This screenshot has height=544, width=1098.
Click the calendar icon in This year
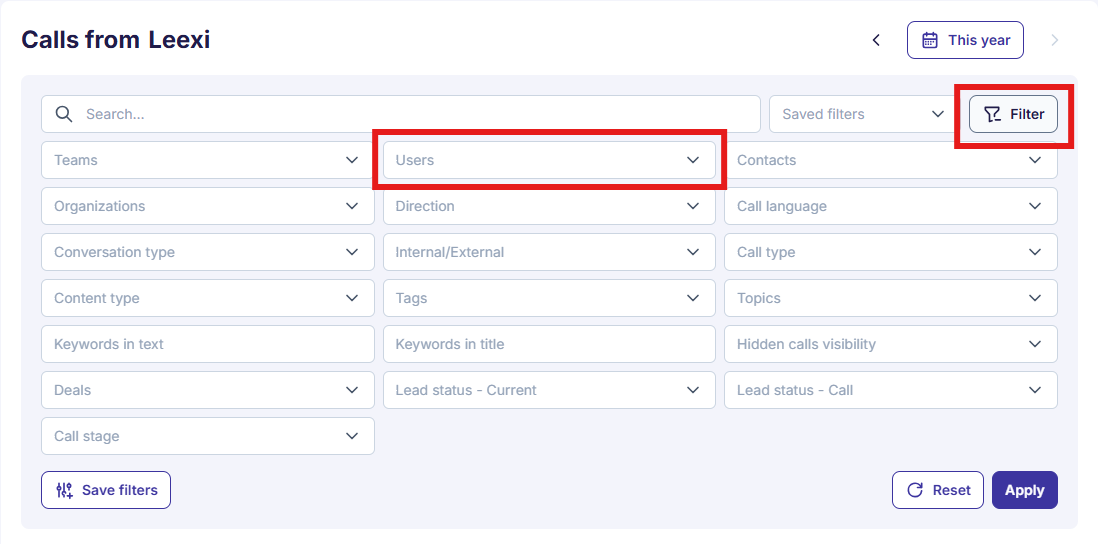(x=930, y=40)
